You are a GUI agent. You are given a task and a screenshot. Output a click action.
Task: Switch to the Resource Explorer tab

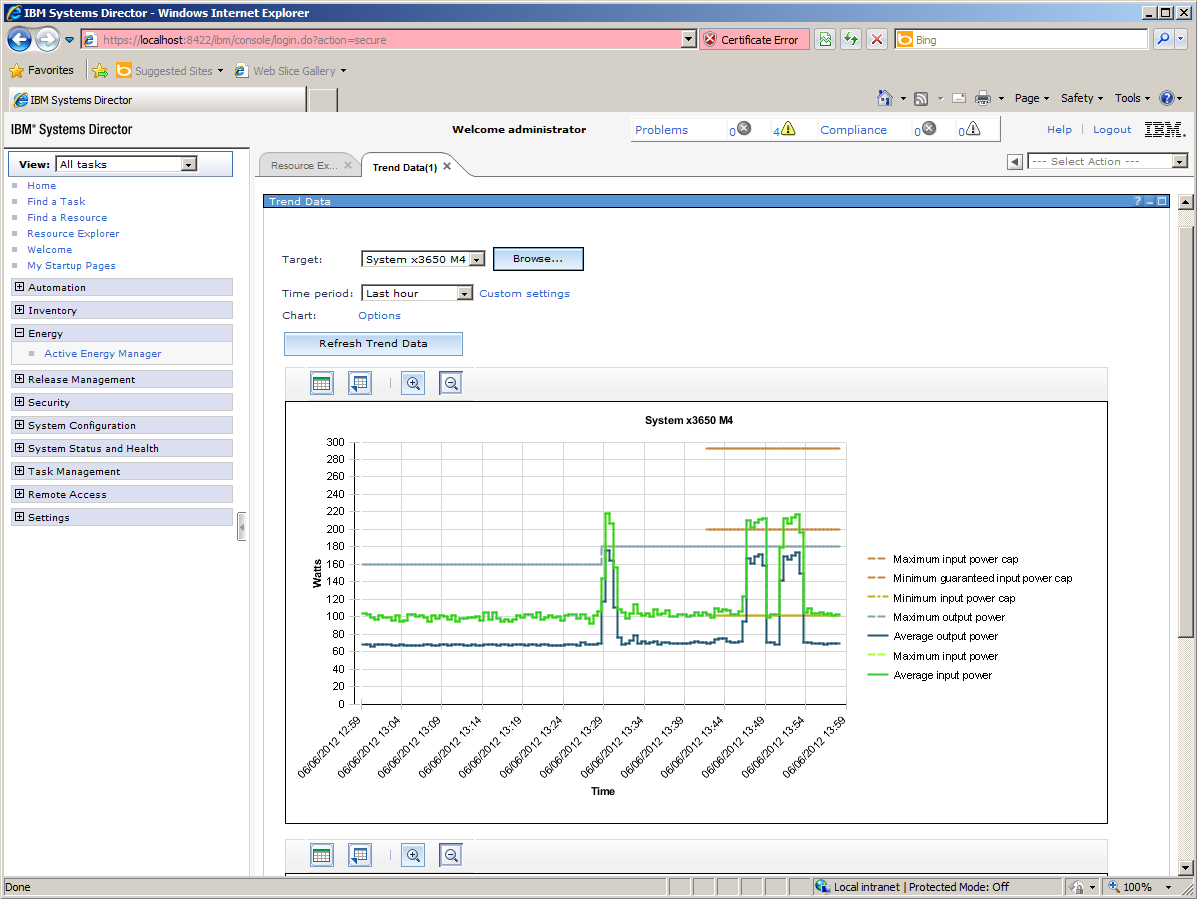304,166
